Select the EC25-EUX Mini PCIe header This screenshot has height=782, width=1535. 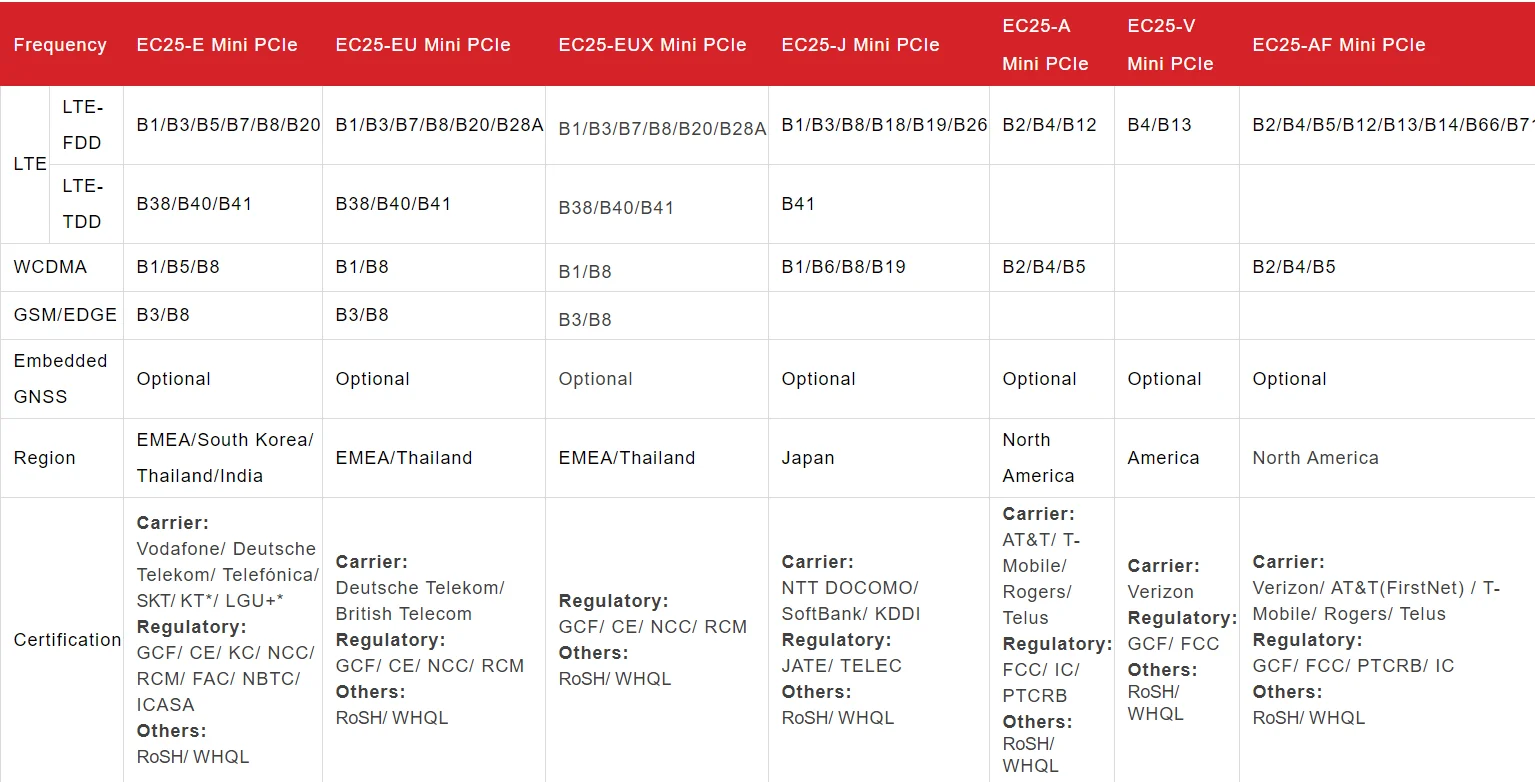(652, 45)
